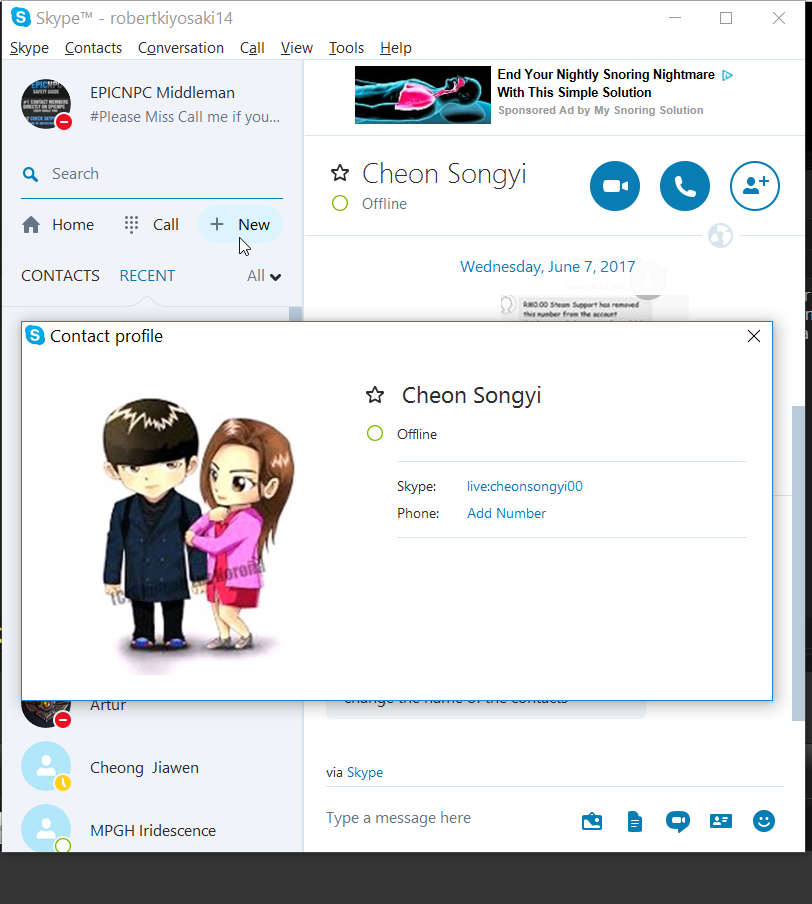This screenshot has height=904, width=812.
Task: Send a photo with the image icon
Action: click(x=592, y=821)
